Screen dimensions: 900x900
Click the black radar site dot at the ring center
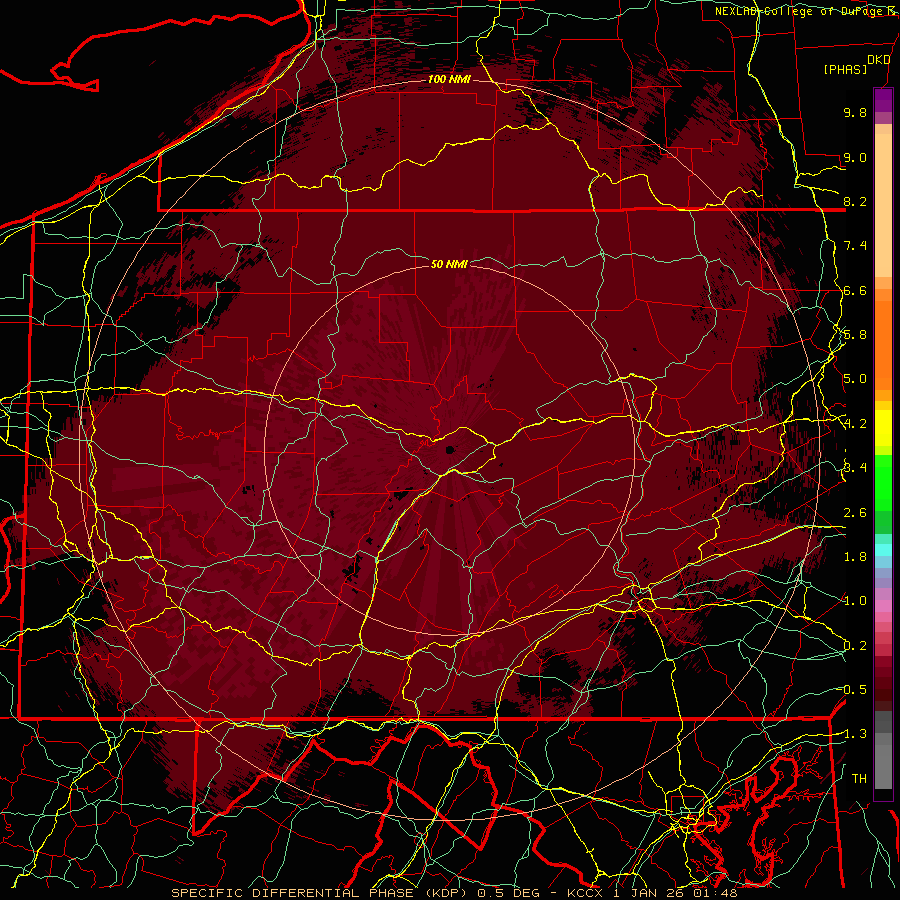[x=450, y=450]
